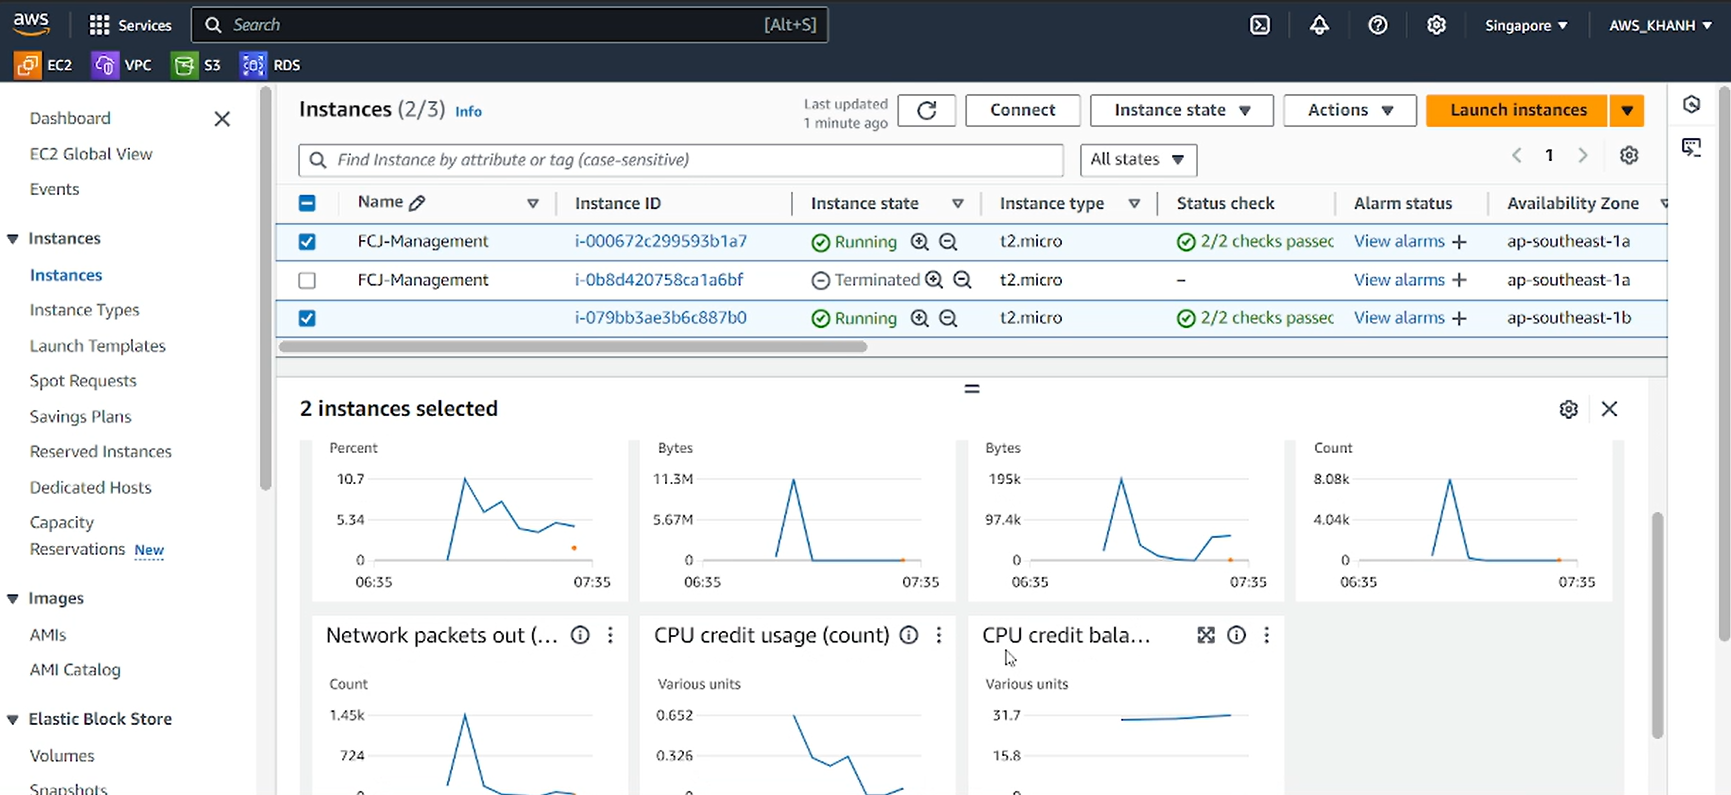The height and width of the screenshot is (795, 1731).
Task: Open CPU credit usage chart options menu
Action: coord(939,635)
